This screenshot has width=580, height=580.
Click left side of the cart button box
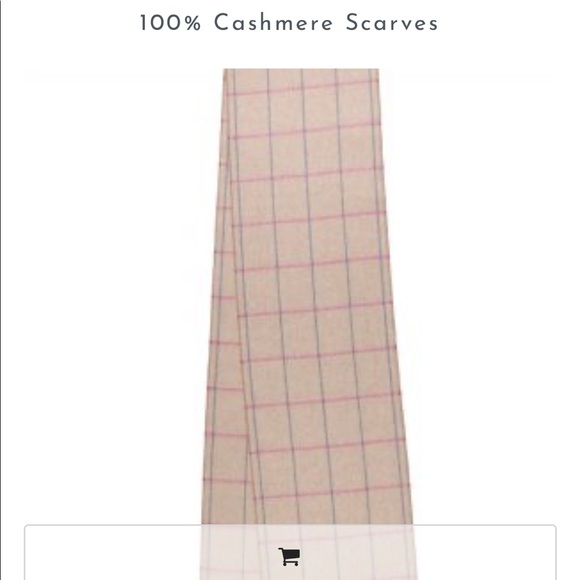pos(111,552)
